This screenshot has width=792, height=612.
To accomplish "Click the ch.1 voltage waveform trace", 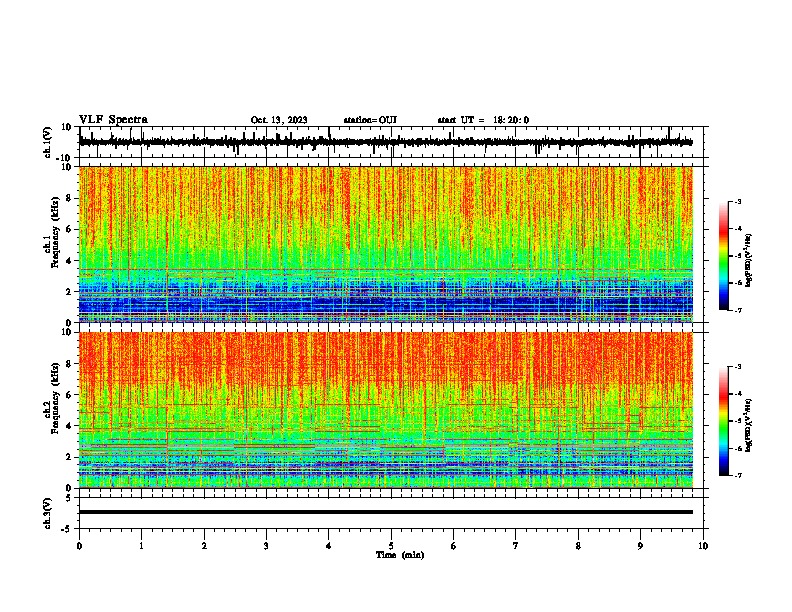I will [386, 142].
